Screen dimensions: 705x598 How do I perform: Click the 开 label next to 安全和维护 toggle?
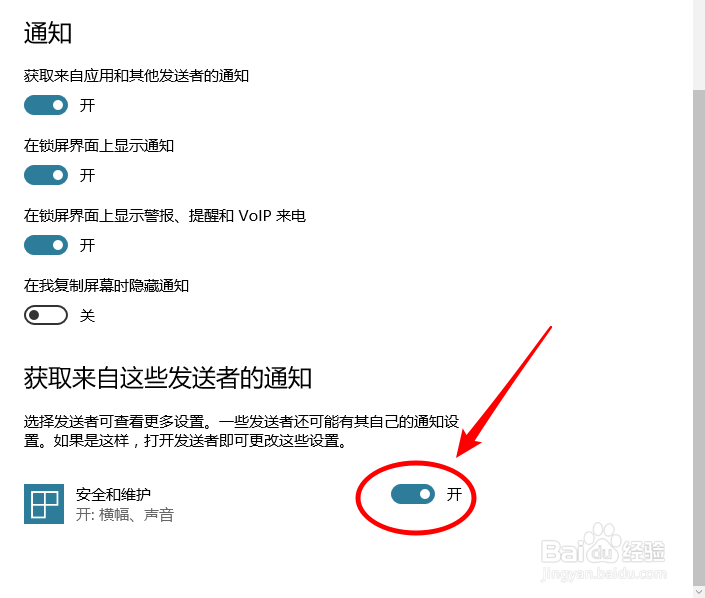point(454,495)
